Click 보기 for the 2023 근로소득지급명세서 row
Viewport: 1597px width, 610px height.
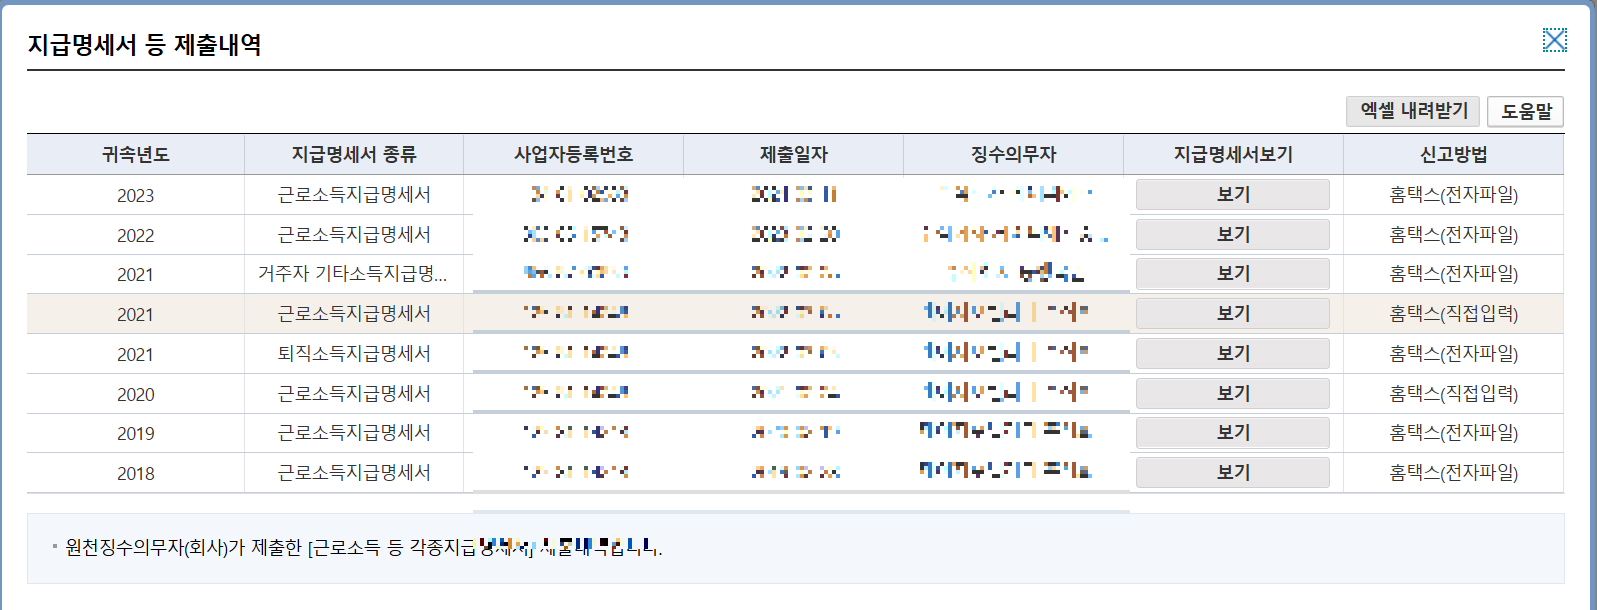1232,194
